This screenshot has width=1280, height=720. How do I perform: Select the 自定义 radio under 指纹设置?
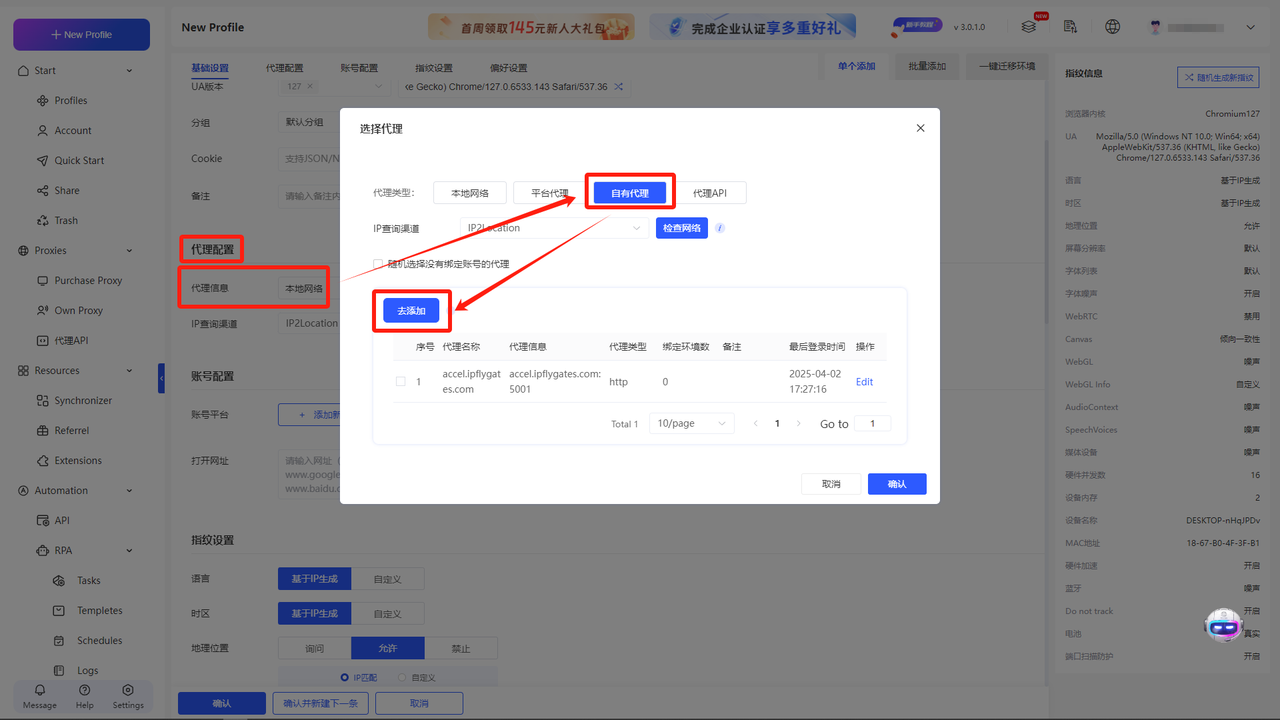click(x=404, y=676)
